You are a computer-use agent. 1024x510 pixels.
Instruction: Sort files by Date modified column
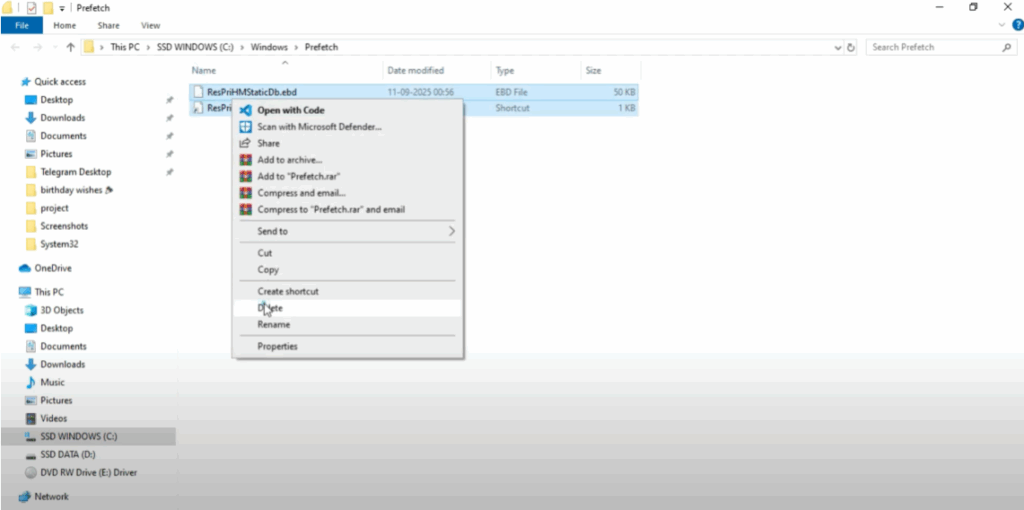click(415, 71)
